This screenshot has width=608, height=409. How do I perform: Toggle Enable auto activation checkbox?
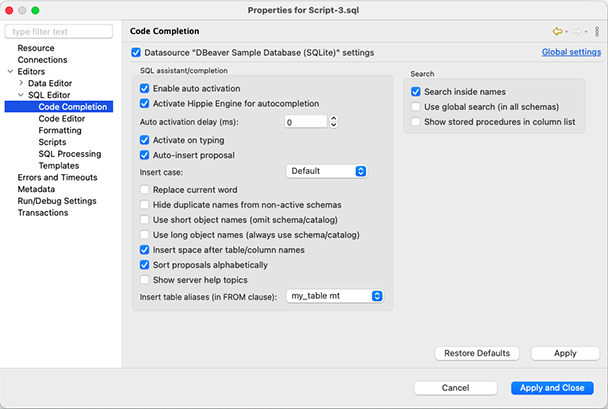(x=144, y=88)
